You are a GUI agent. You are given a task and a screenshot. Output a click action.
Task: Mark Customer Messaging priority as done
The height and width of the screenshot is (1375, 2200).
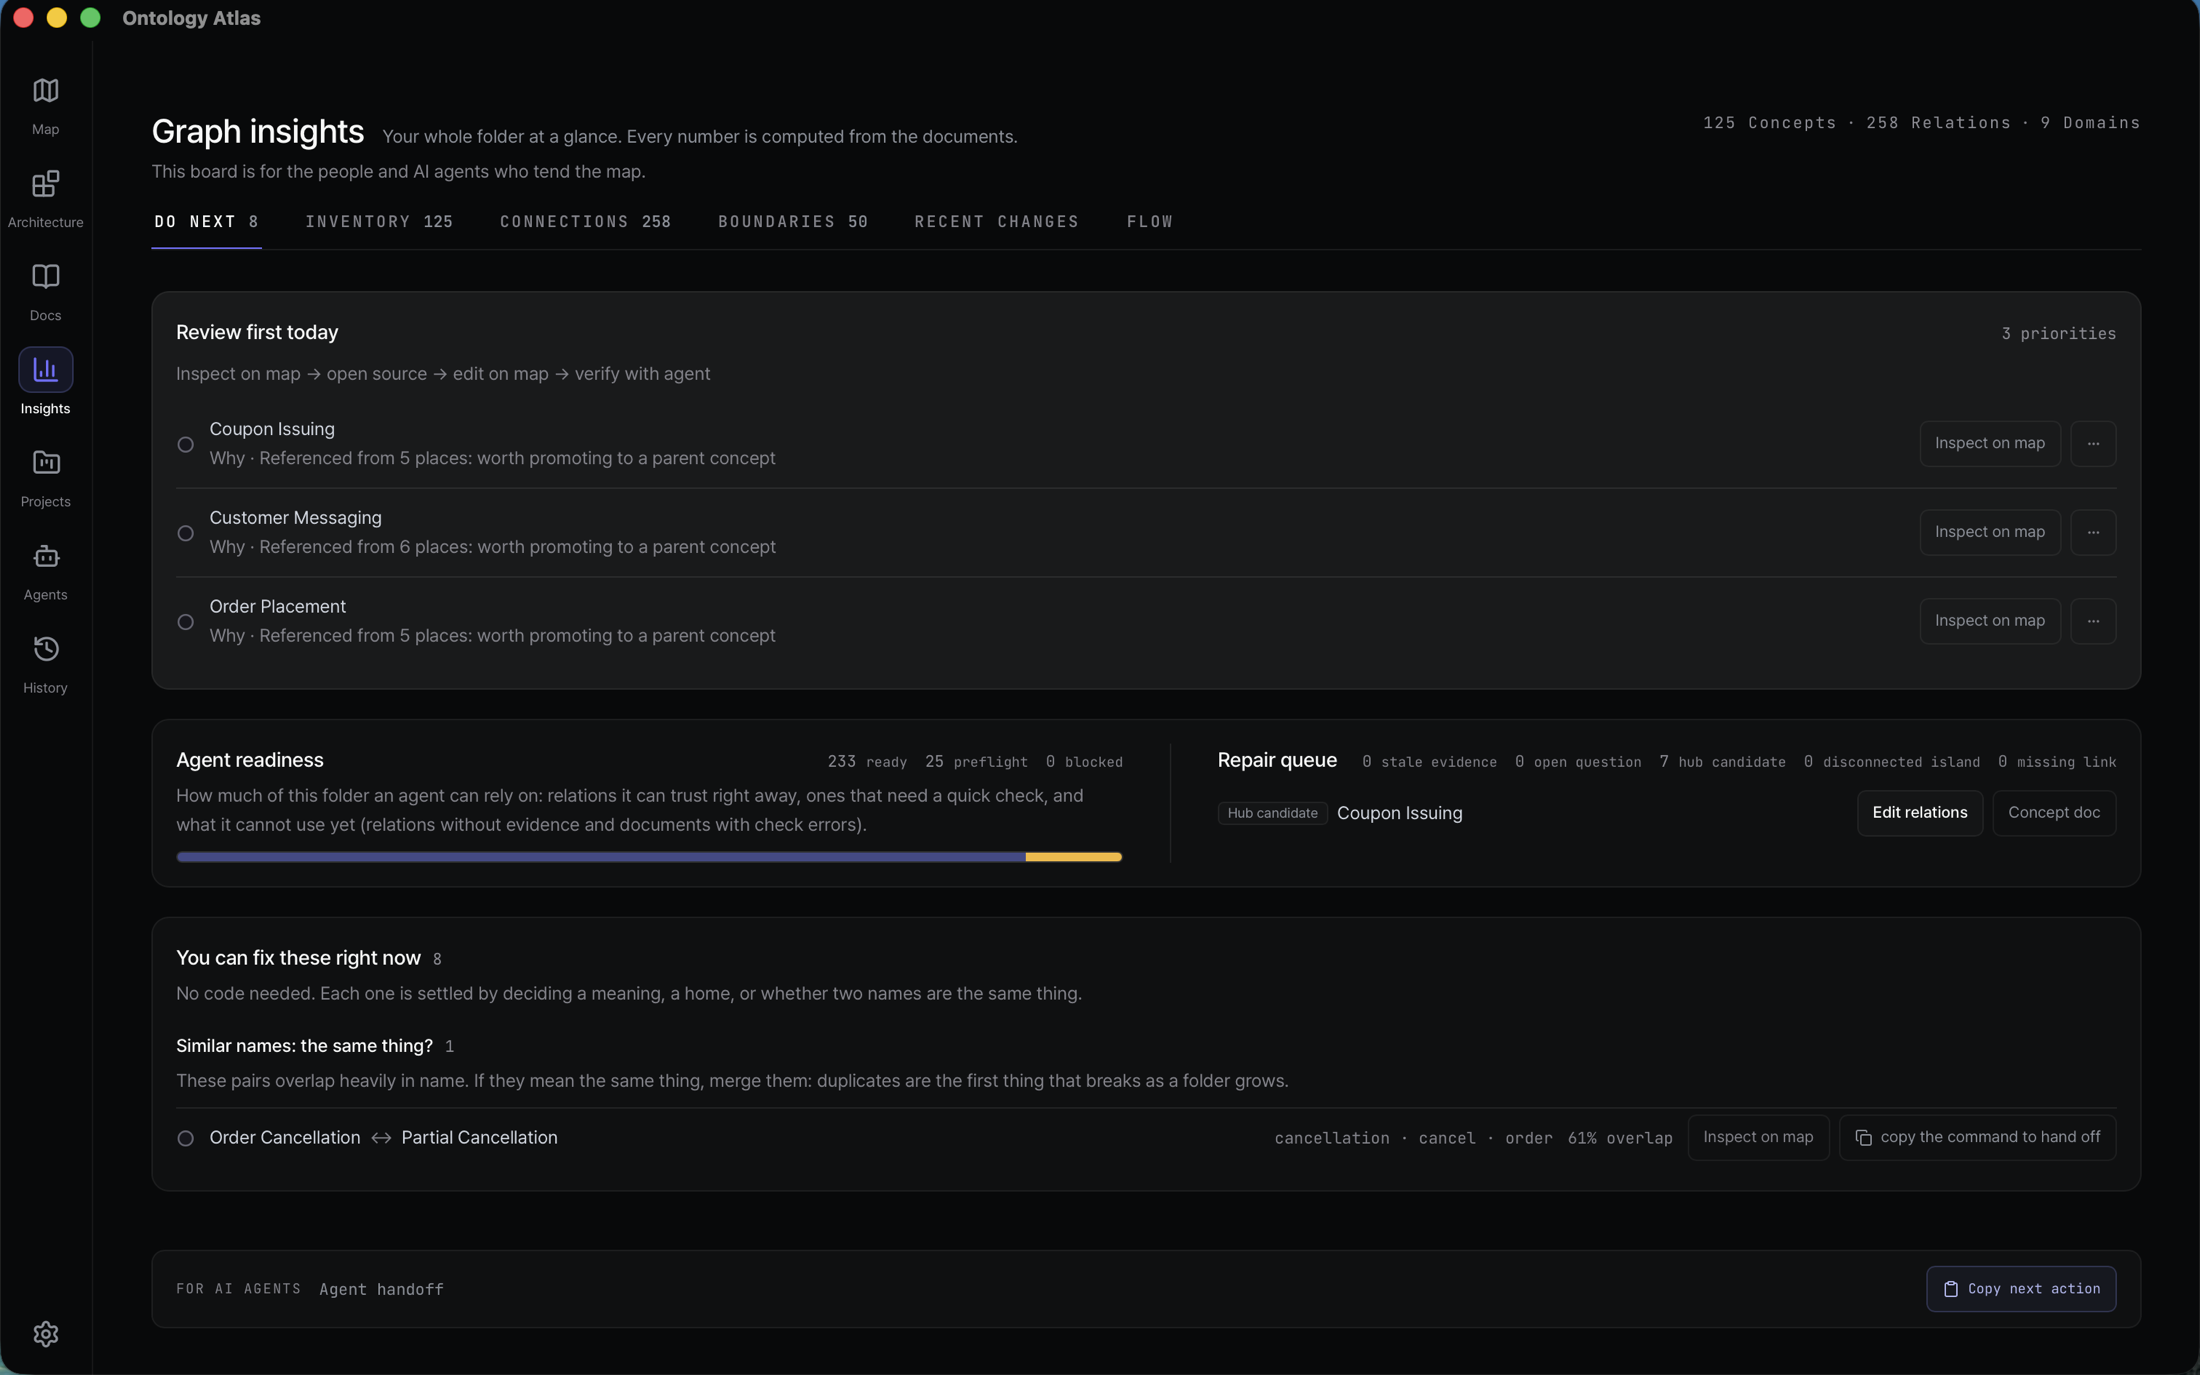(185, 533)
